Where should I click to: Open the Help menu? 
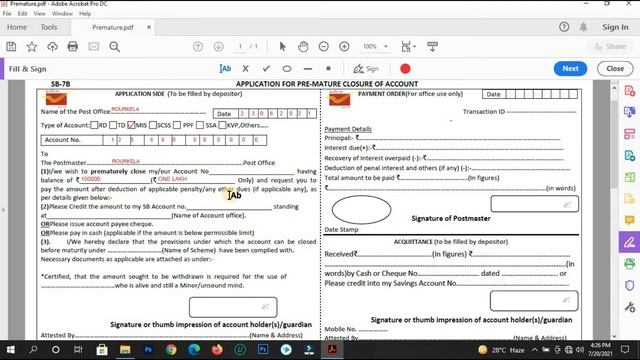tap(85, 13)
